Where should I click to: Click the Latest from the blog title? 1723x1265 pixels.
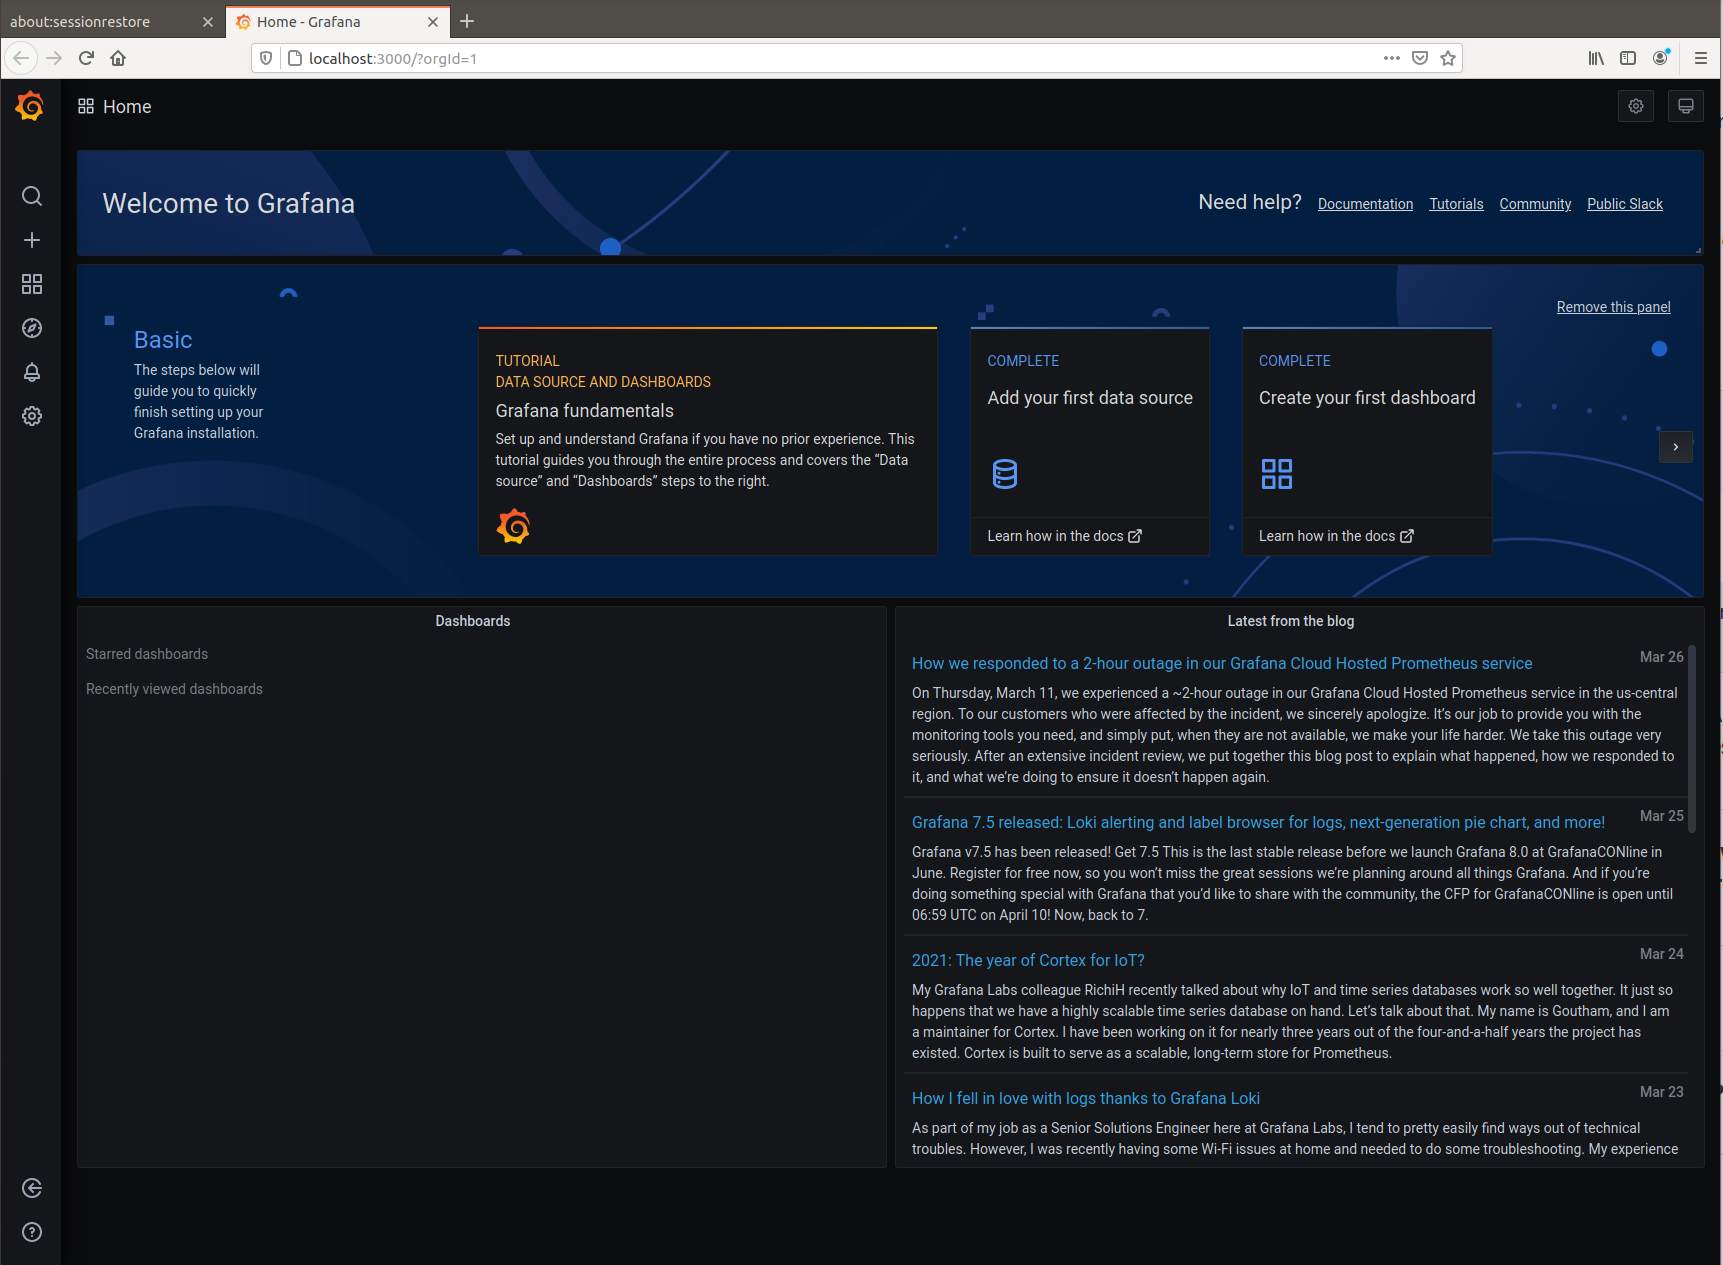click(1291, 621)
